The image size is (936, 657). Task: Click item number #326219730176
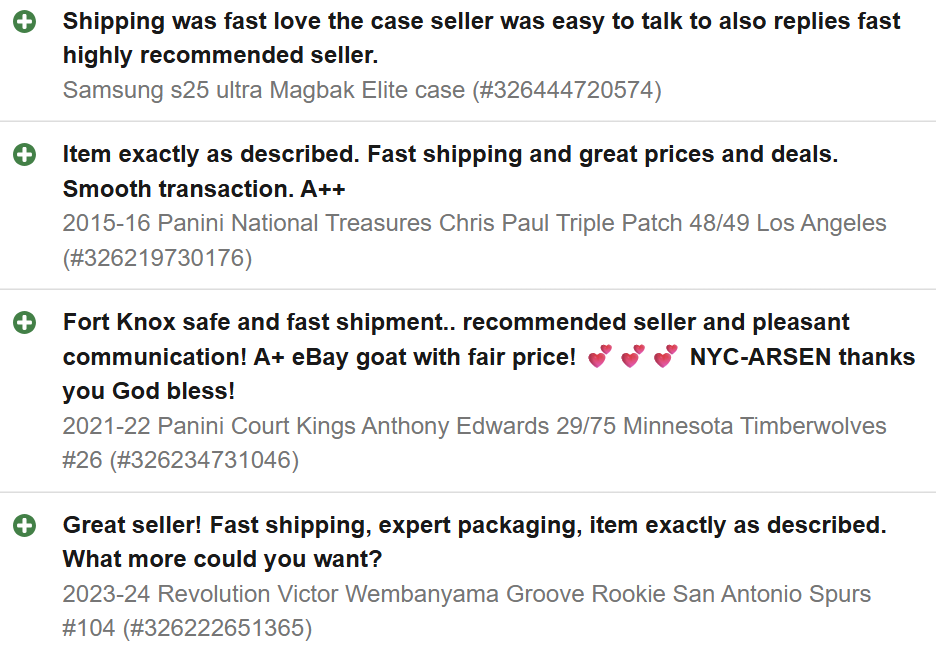158,258
